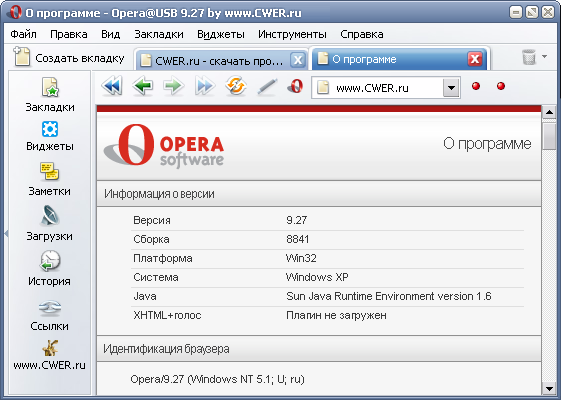This screenshot has height=400, width=561.
Task: Click the rewind navigation button
Action: point(112,86)
